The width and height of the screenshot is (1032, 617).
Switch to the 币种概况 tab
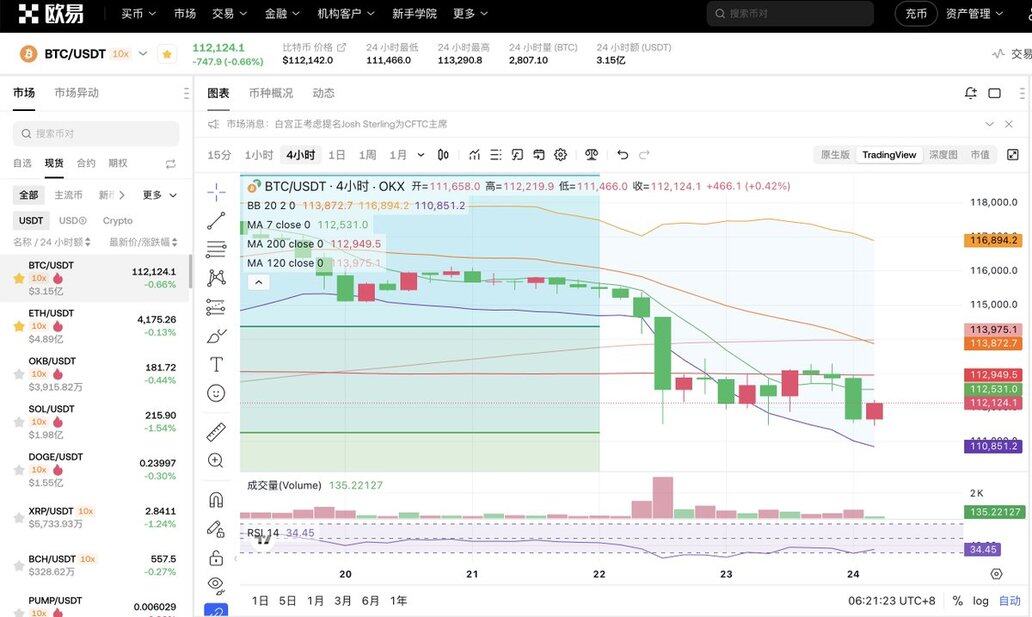[x=271, y=93]
